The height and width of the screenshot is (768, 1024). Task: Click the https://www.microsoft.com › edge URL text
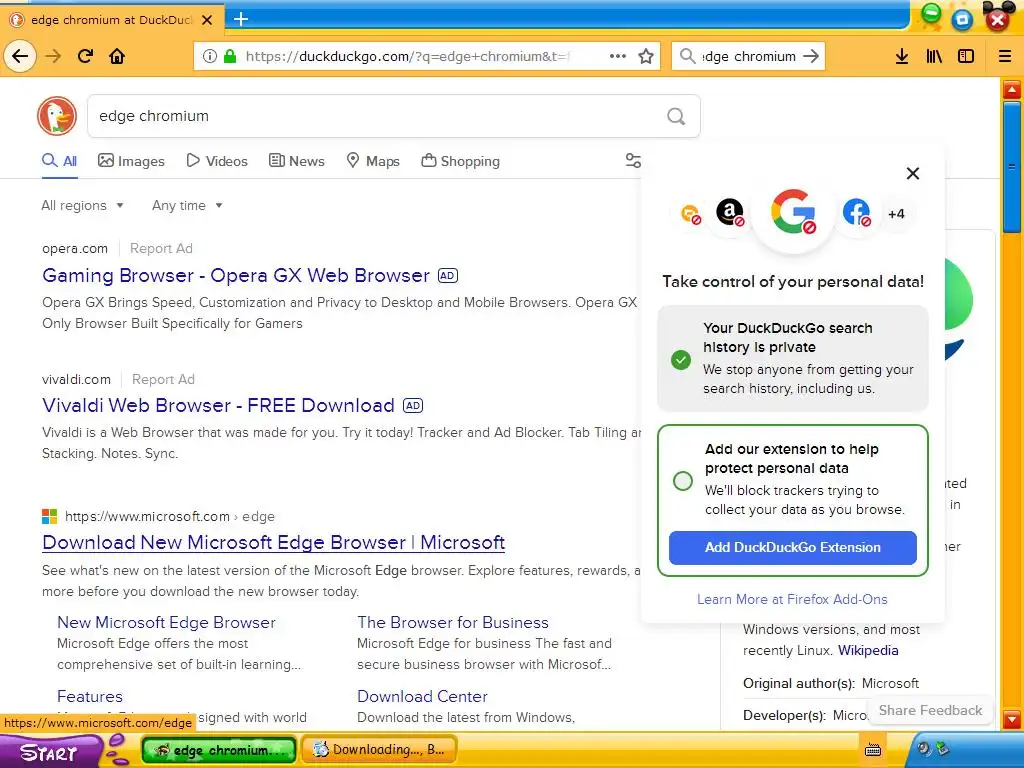point(170,517)
